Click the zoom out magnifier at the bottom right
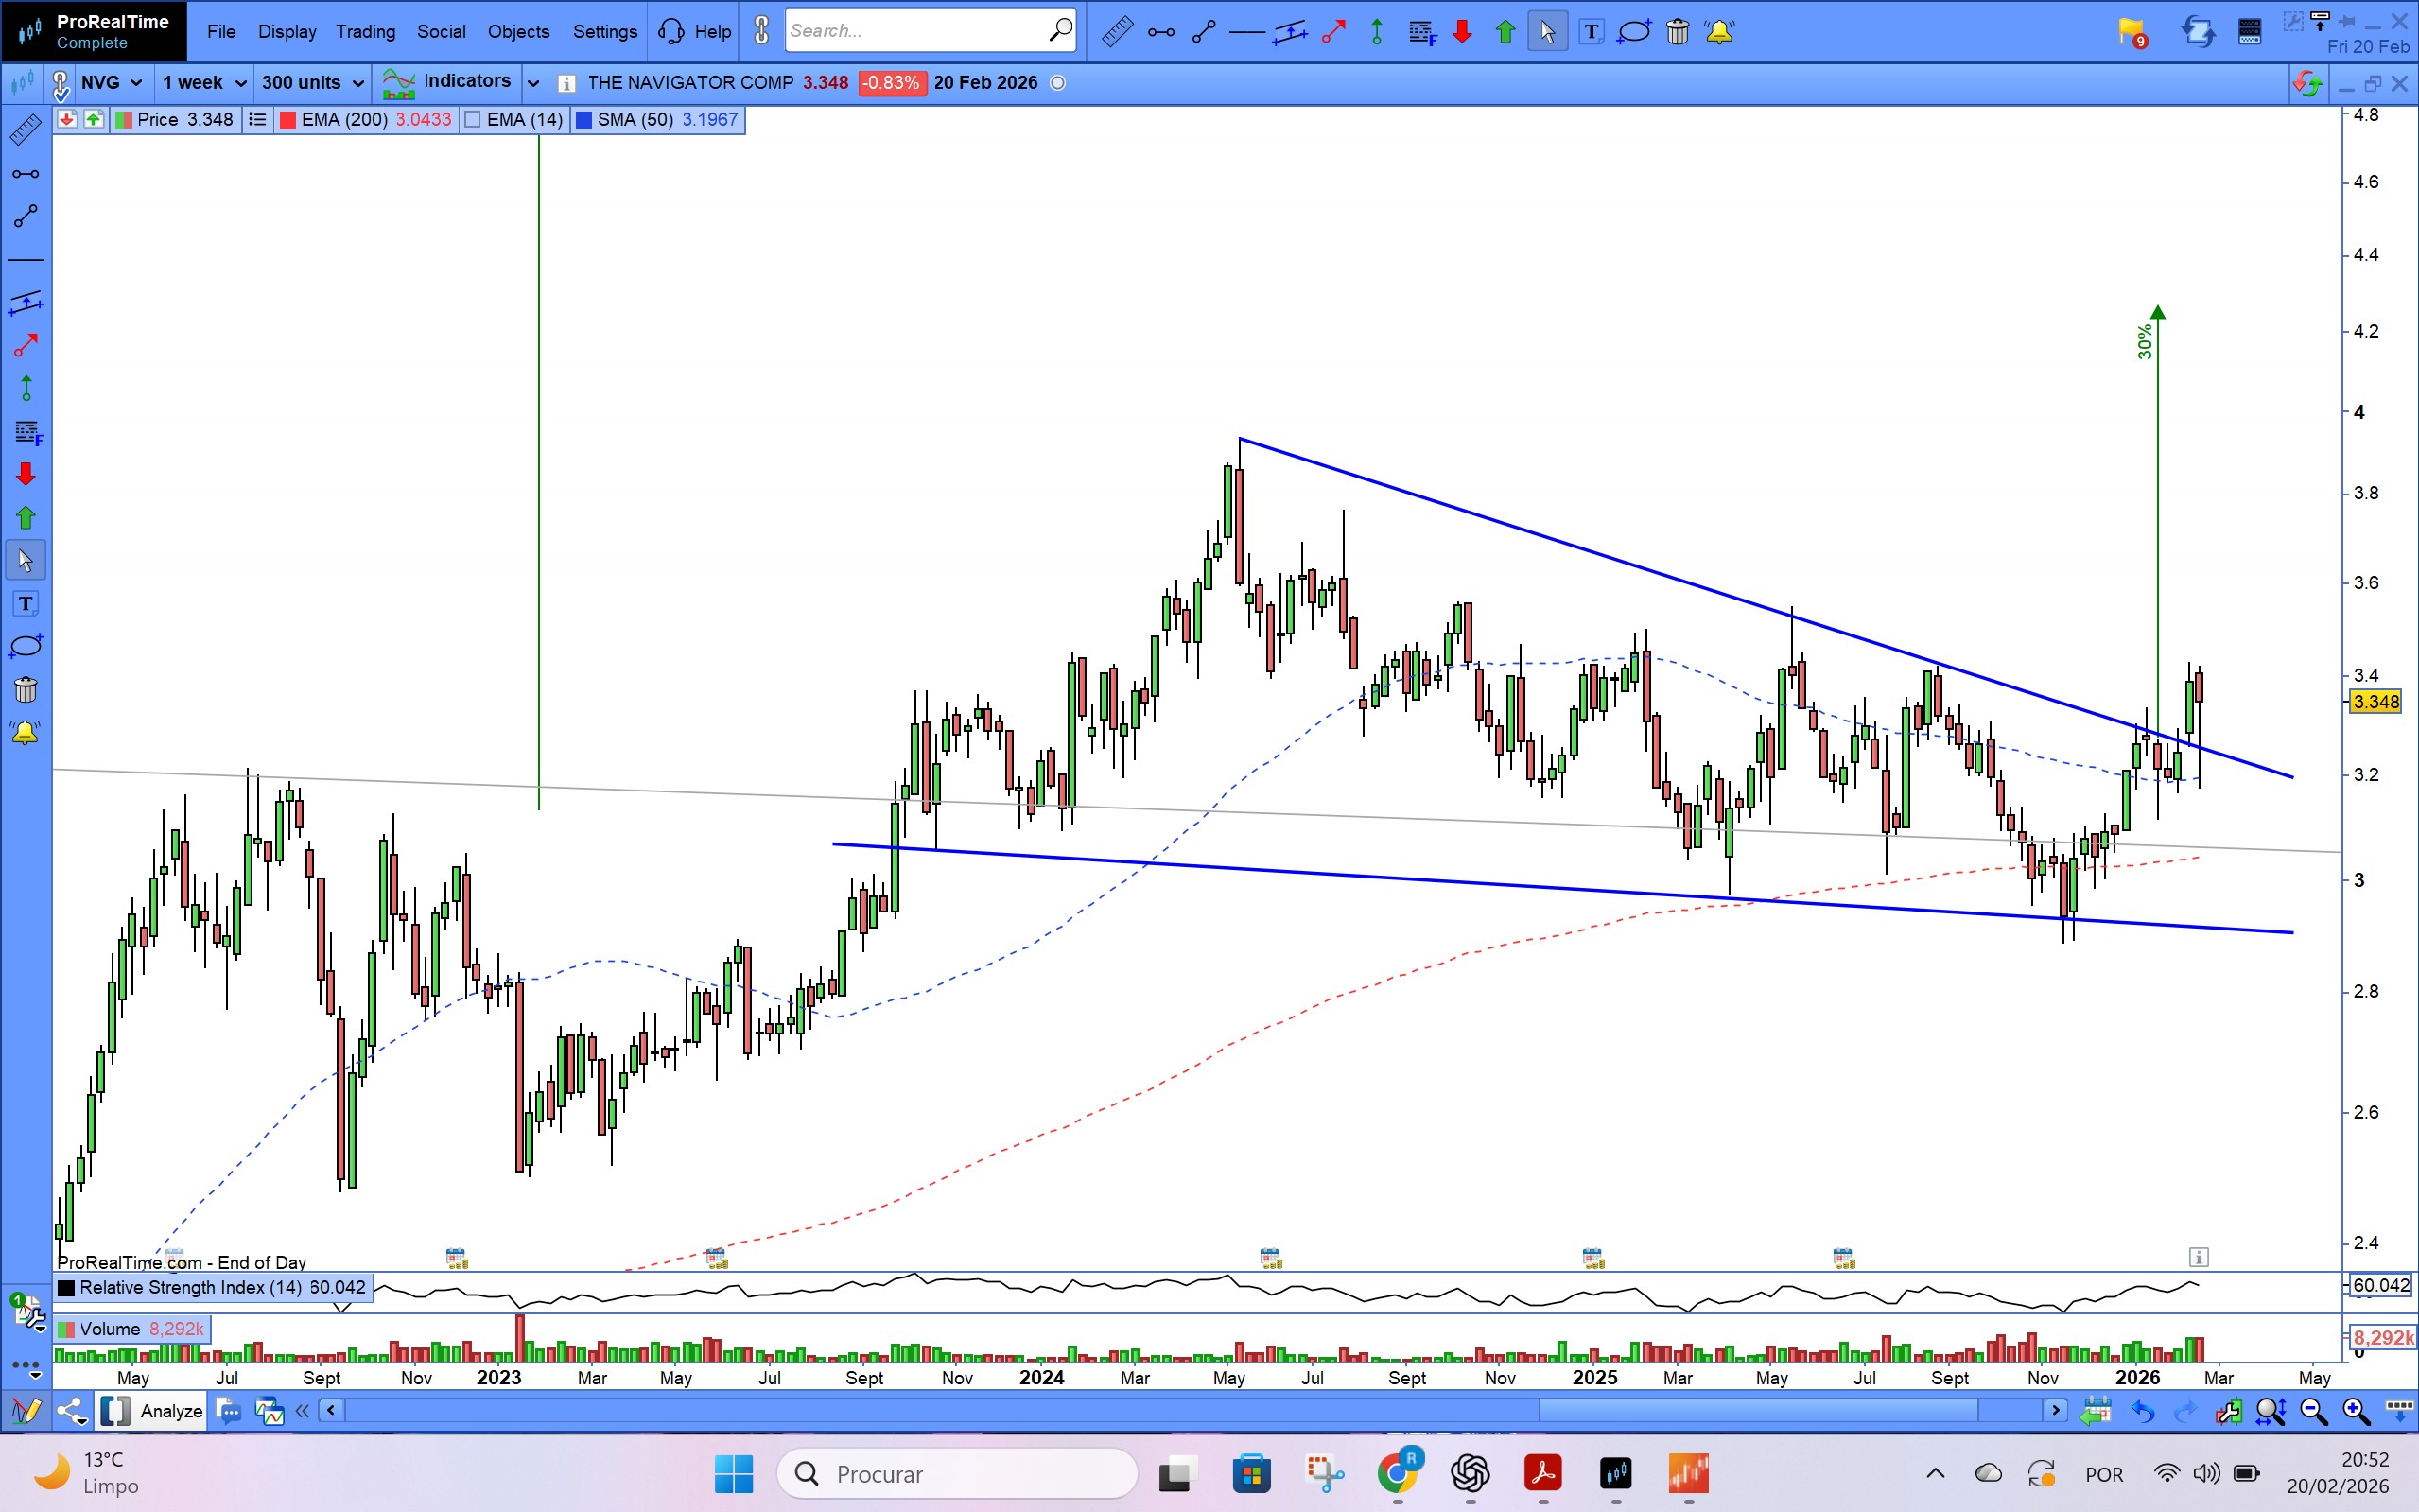 (2313, 1411)
